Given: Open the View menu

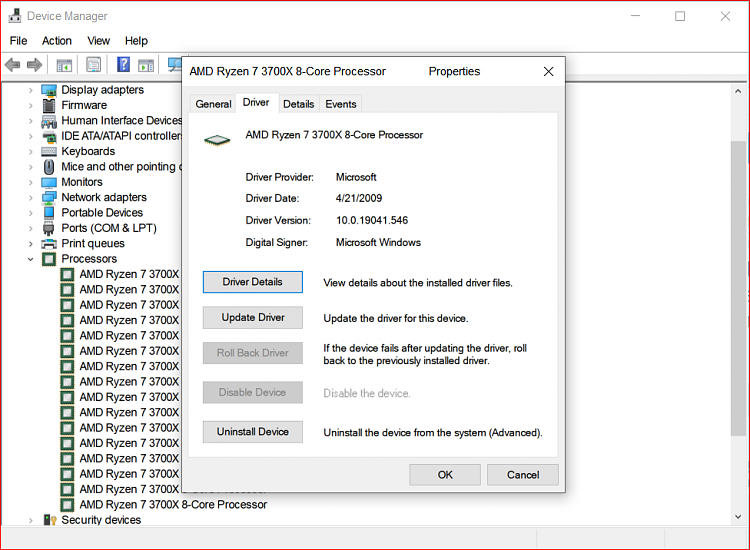Looking at the screenshot, I should [x=99, y=41].
